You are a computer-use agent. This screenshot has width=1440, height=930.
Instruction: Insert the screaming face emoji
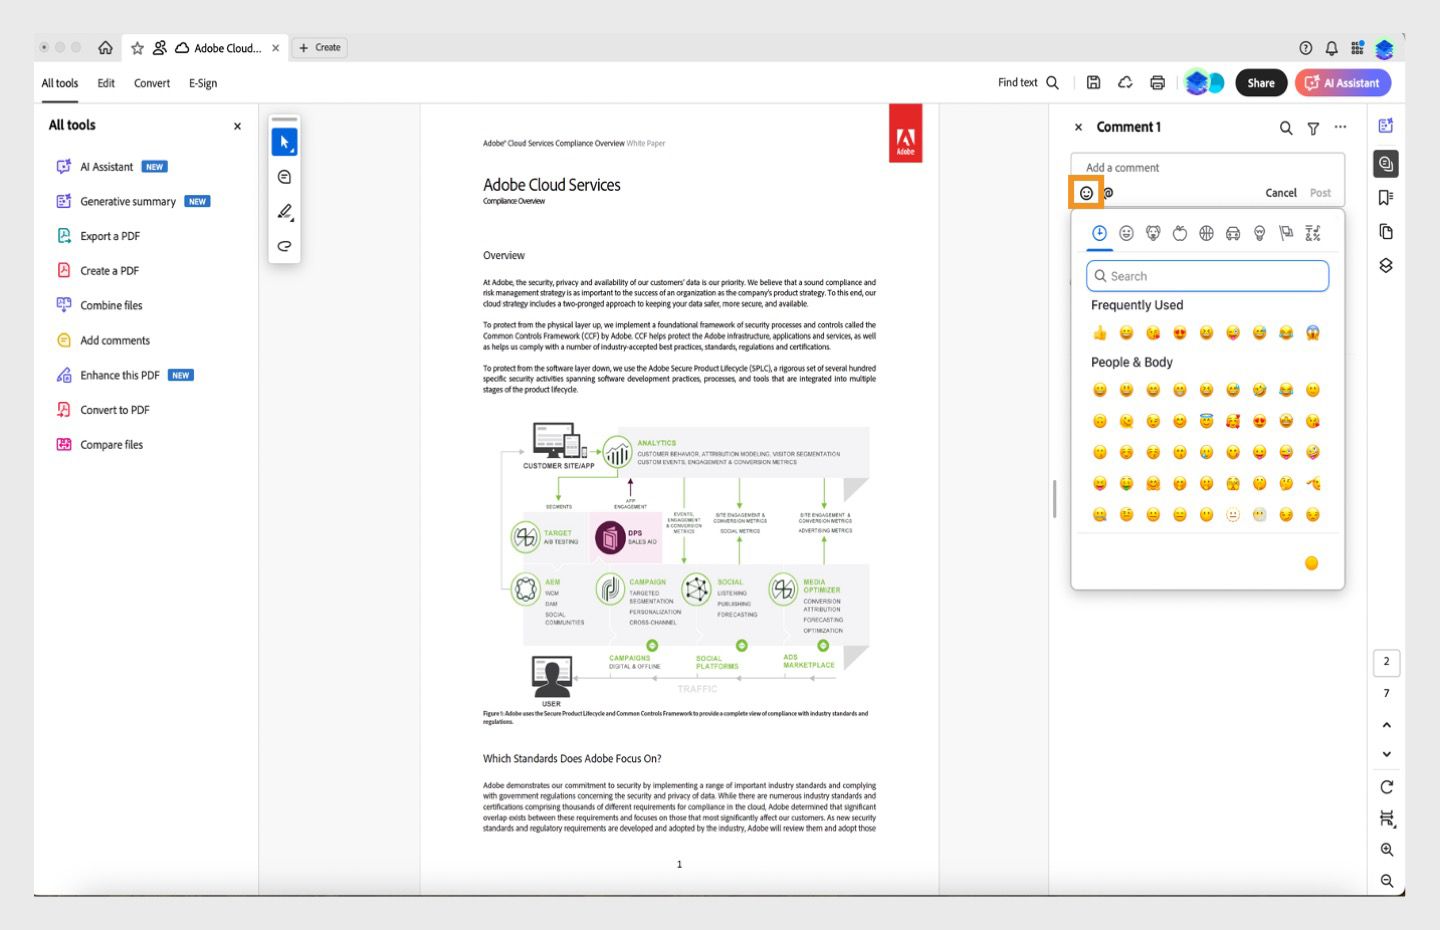pos(1313,333)
